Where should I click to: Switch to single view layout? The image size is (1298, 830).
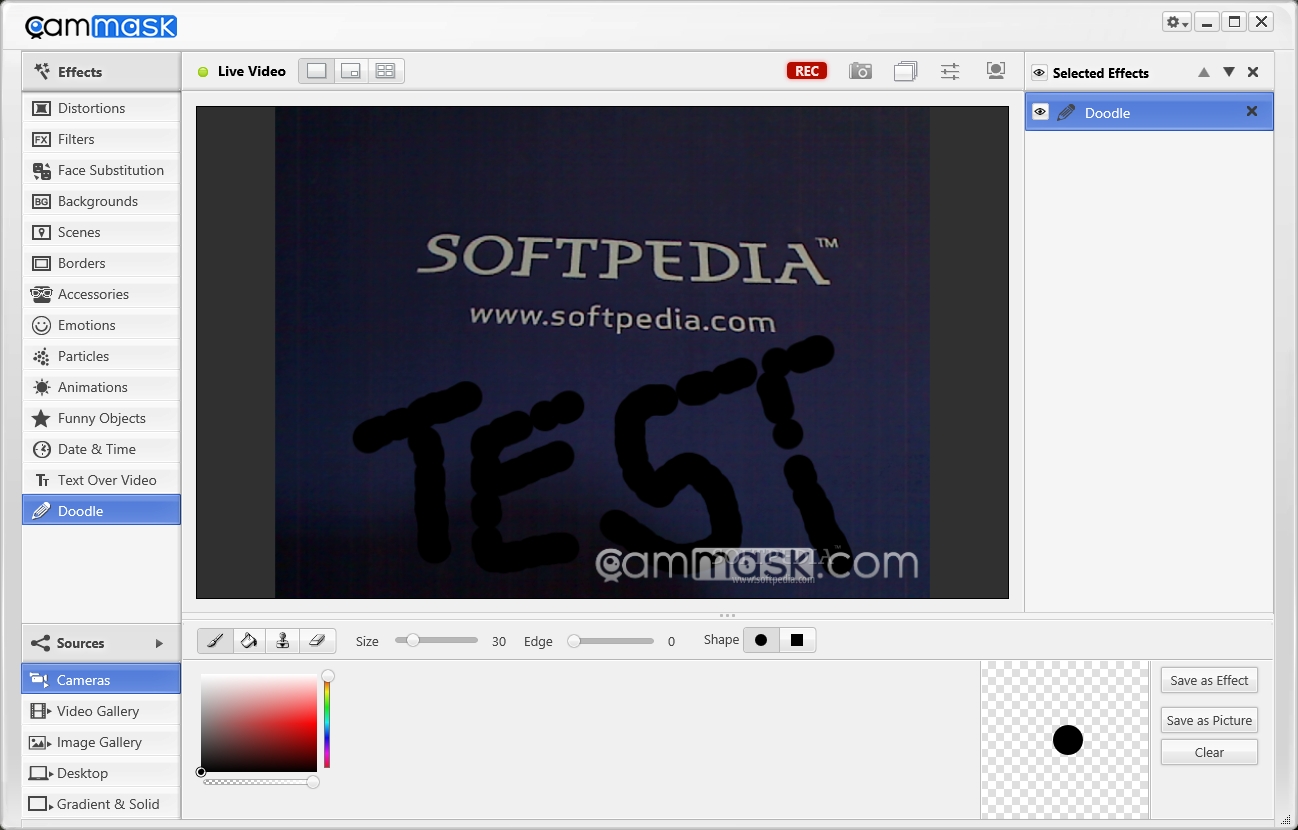pyautogui.click(x=317, y=71)
